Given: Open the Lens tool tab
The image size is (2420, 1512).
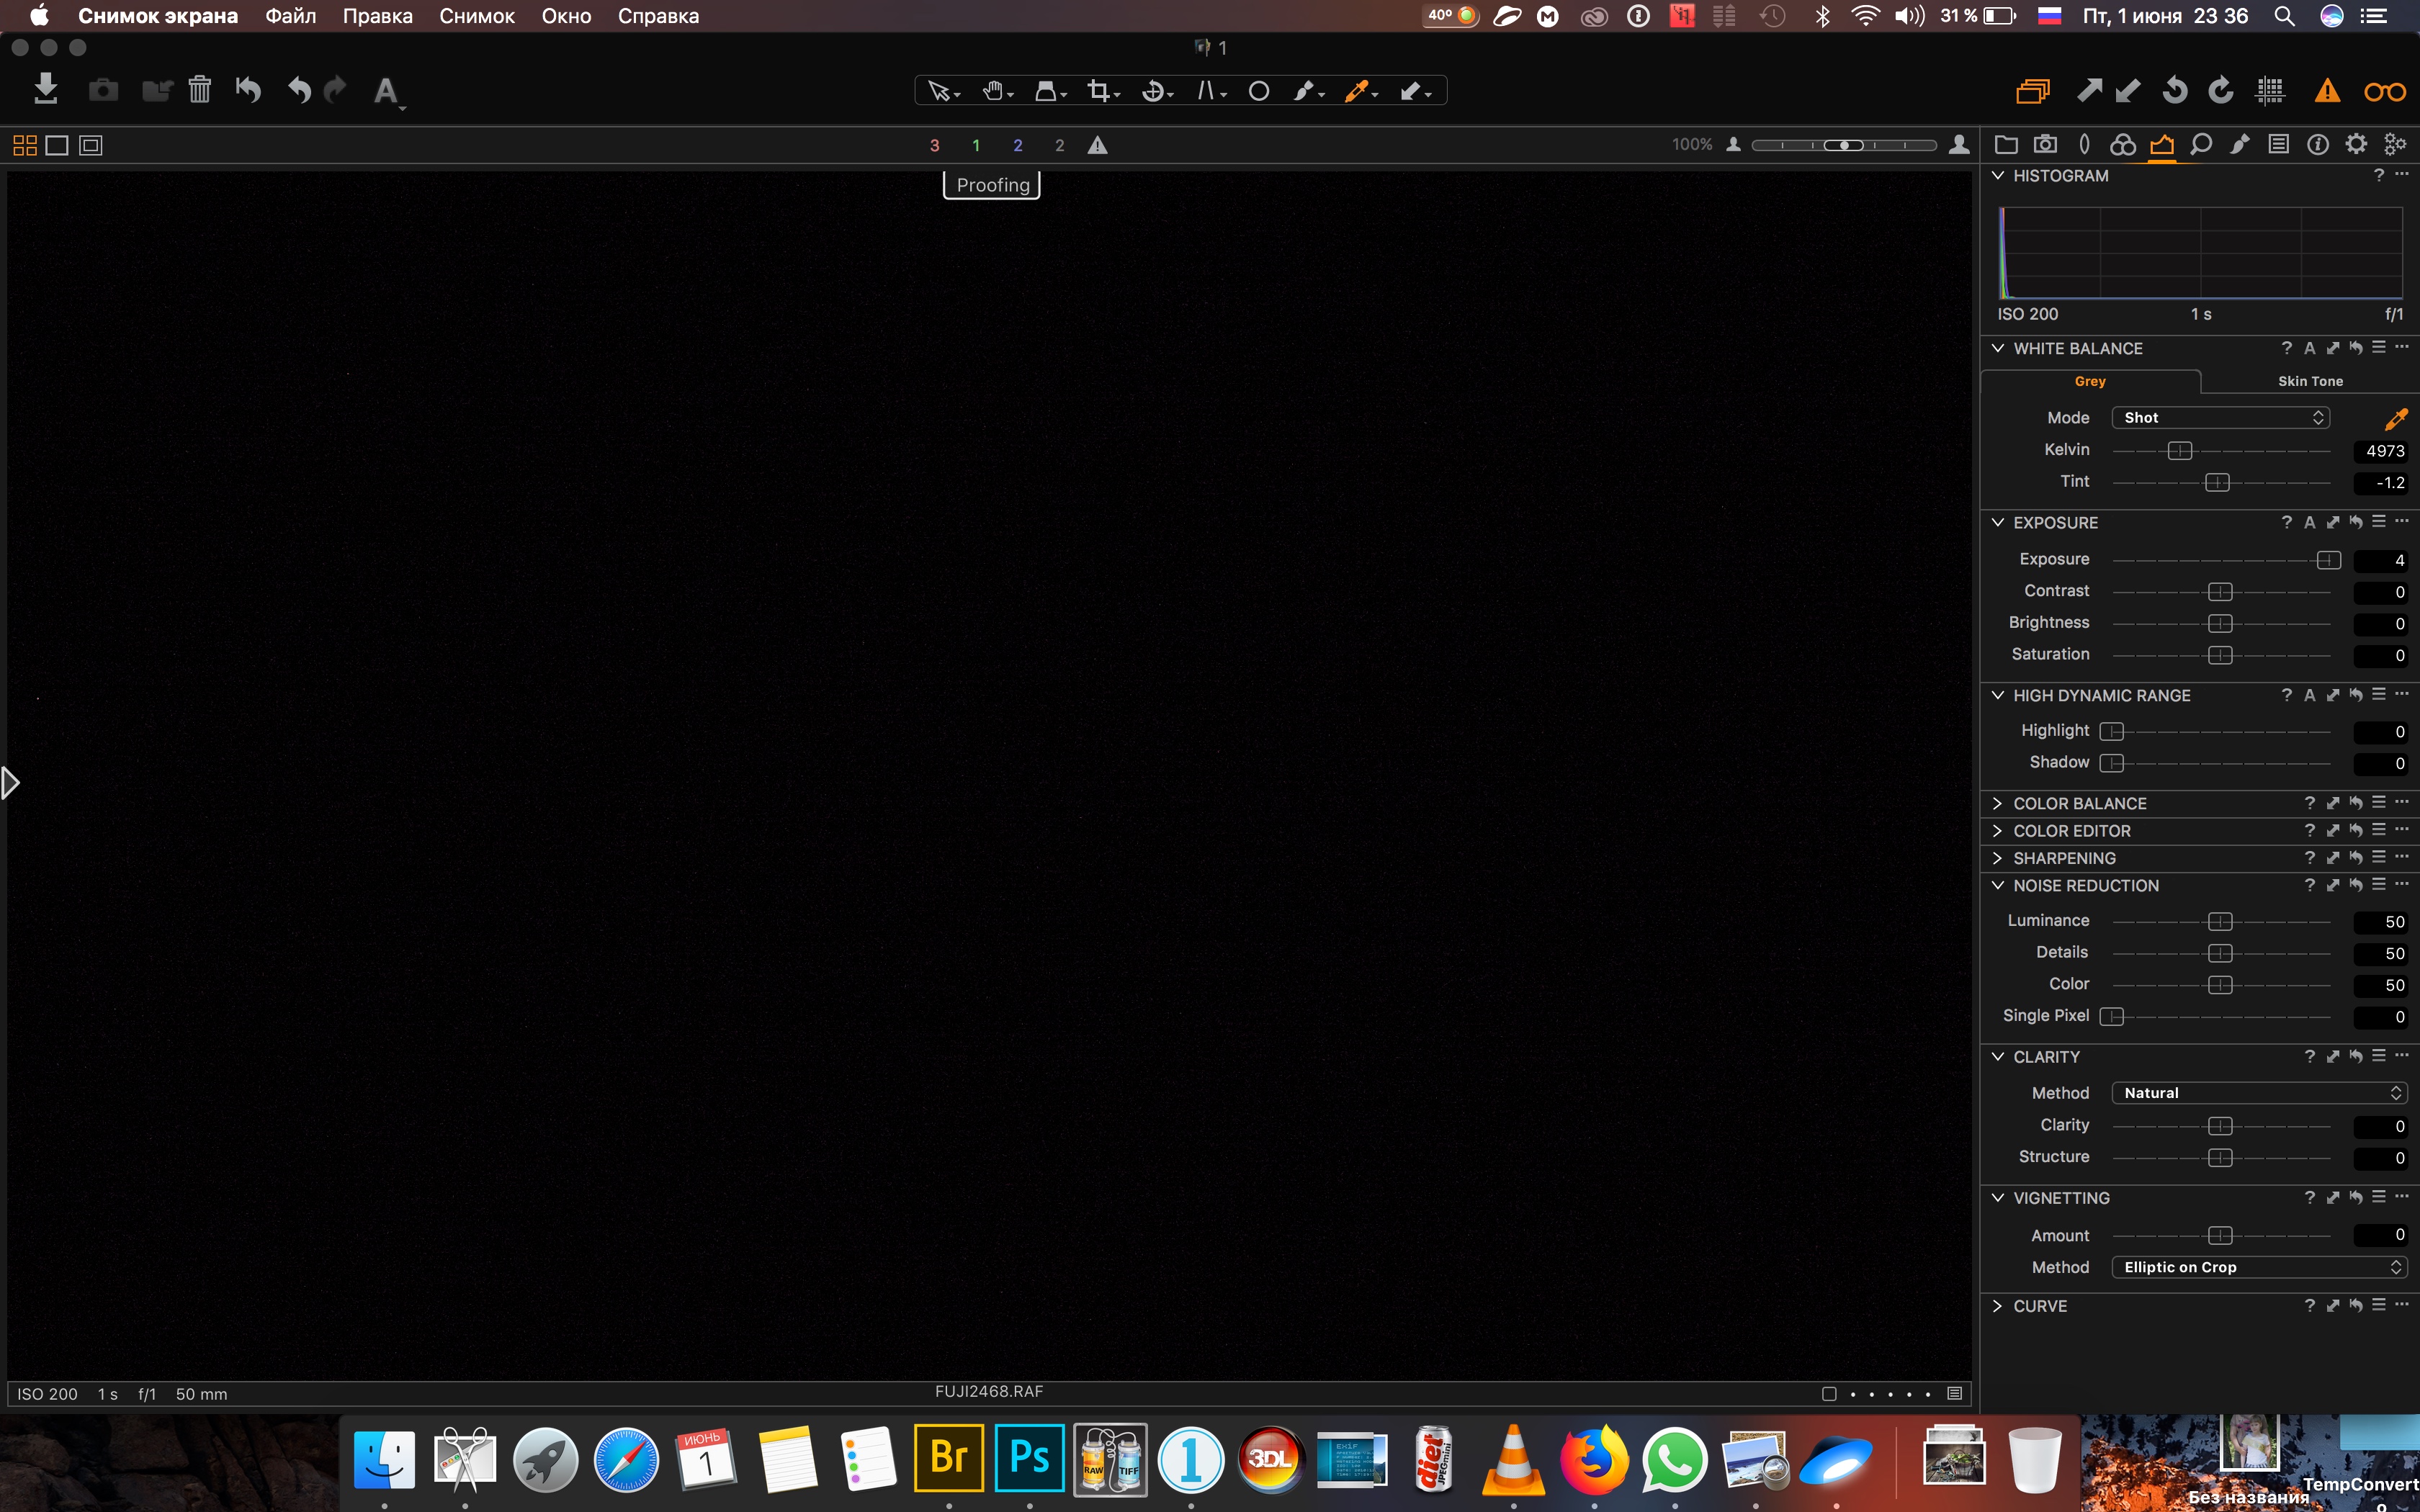Looking at the screenshot, I should pyautogui.click(x=2084, y=145).
